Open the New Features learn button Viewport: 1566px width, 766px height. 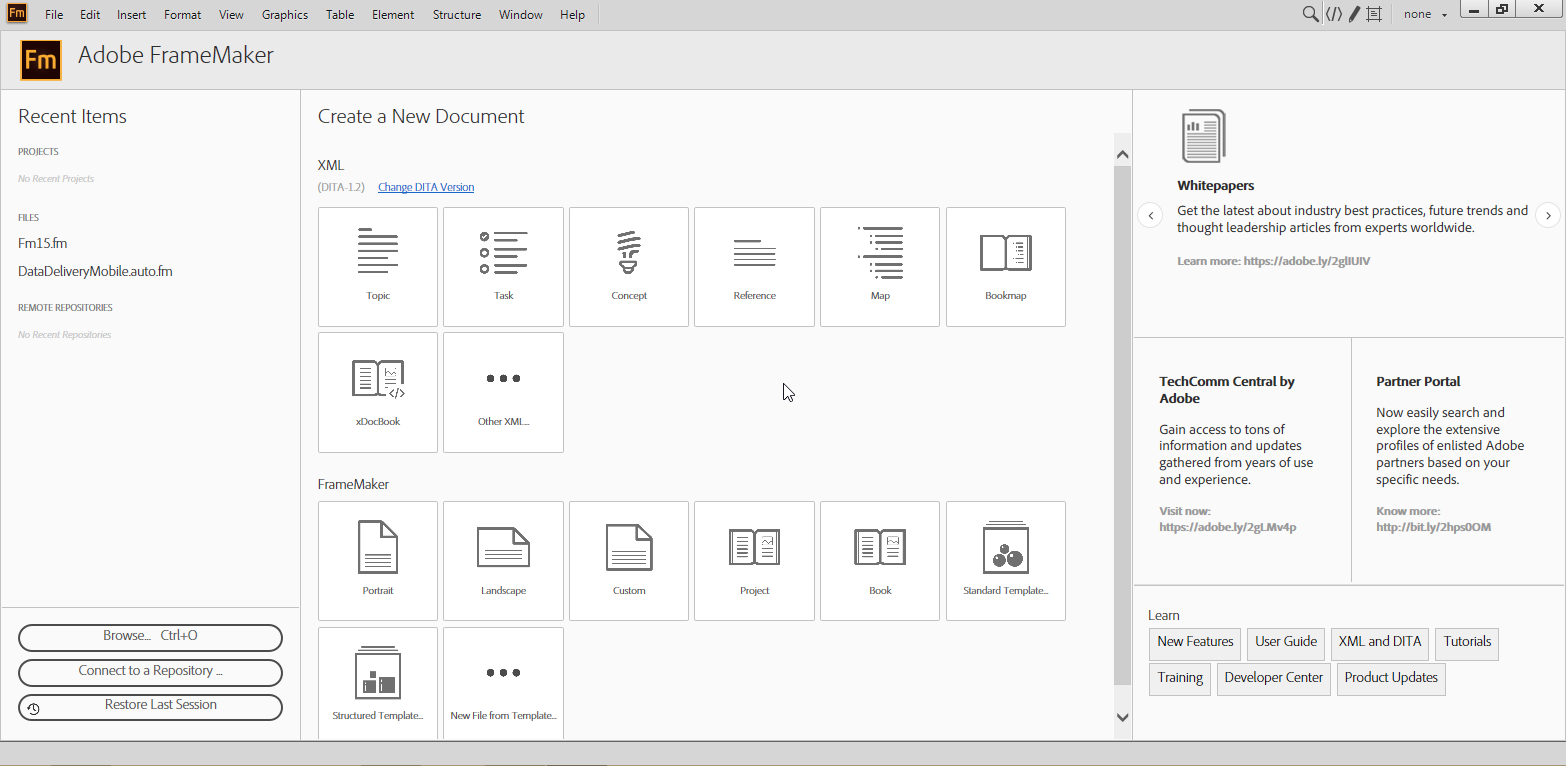pos(1195,643)
